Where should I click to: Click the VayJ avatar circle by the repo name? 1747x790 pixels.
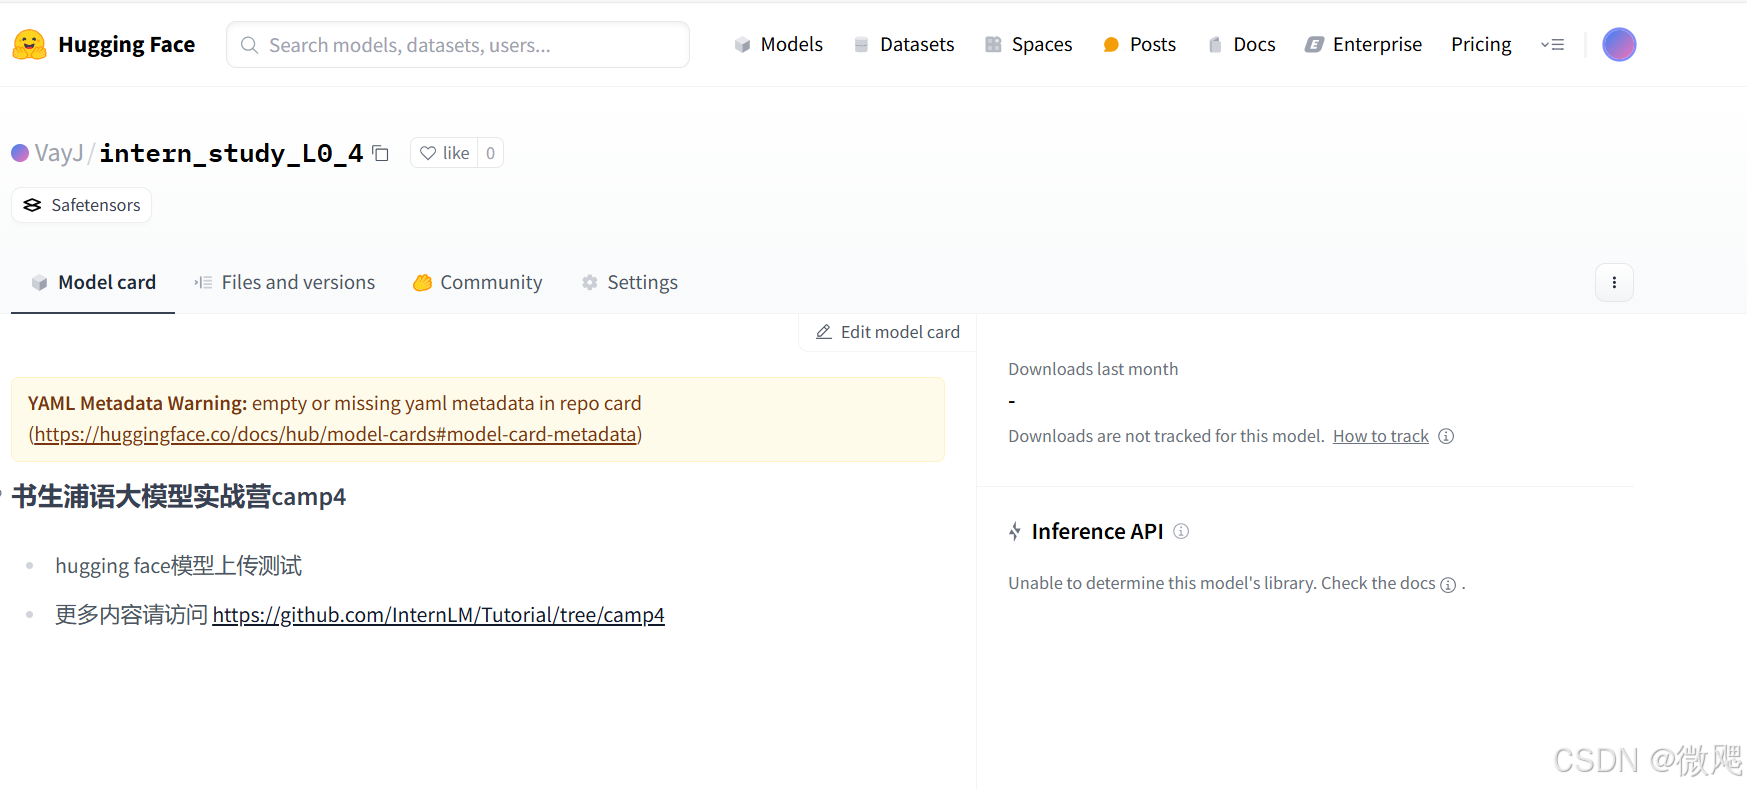point(20,153)
